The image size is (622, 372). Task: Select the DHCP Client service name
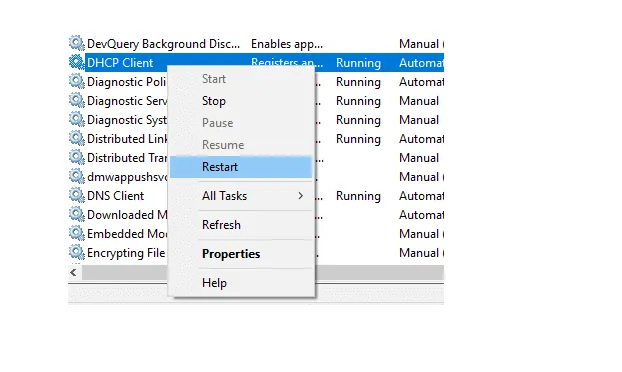[120, 63]
